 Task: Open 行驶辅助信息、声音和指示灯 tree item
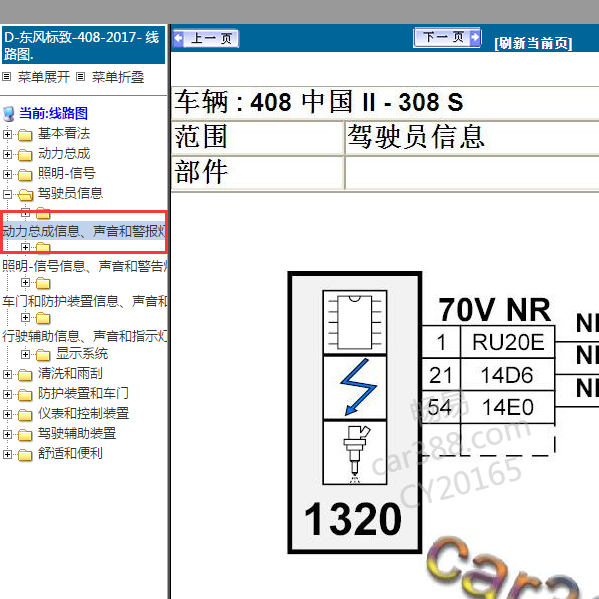(x=84, y=336)
